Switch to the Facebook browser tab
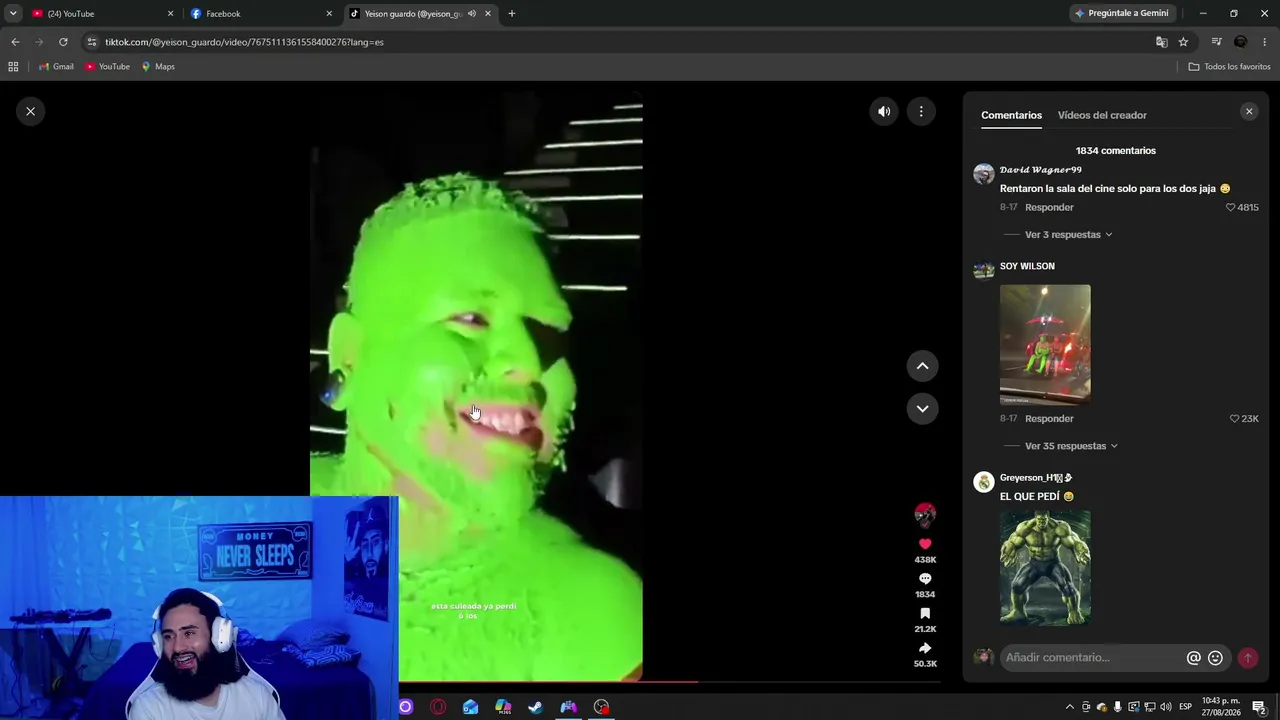1280x720 pixels. coord(262,14)
